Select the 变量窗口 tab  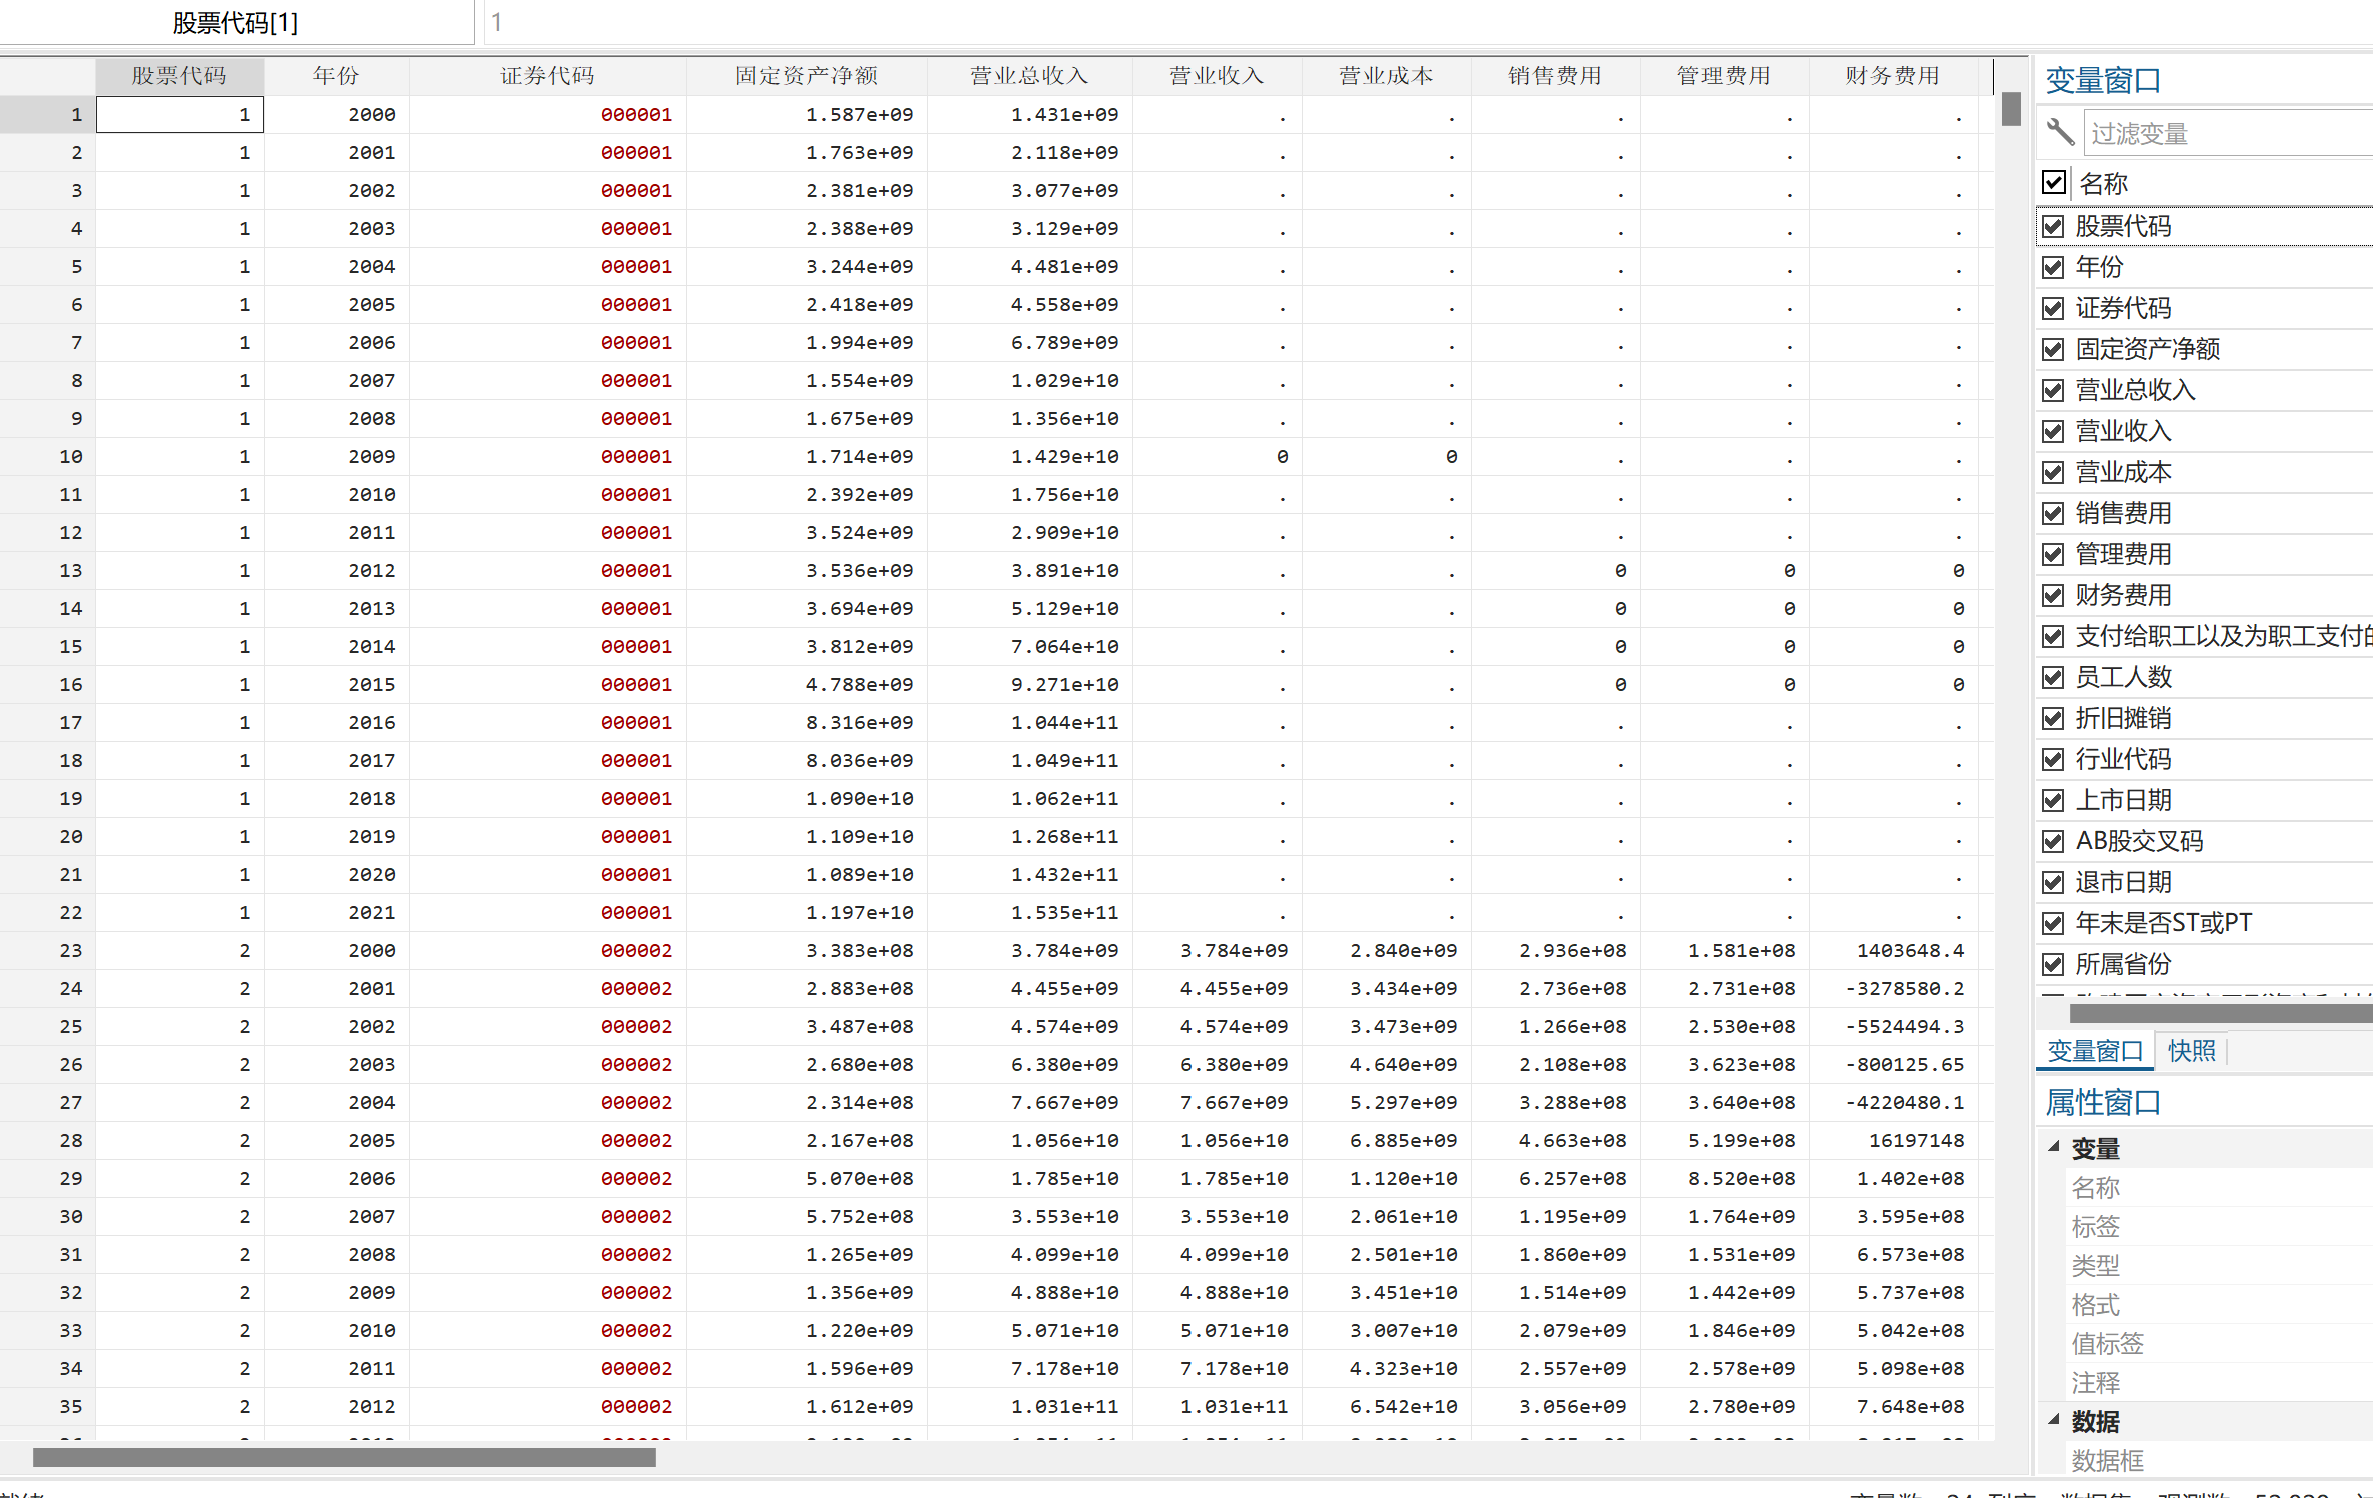[2094, 1051]
